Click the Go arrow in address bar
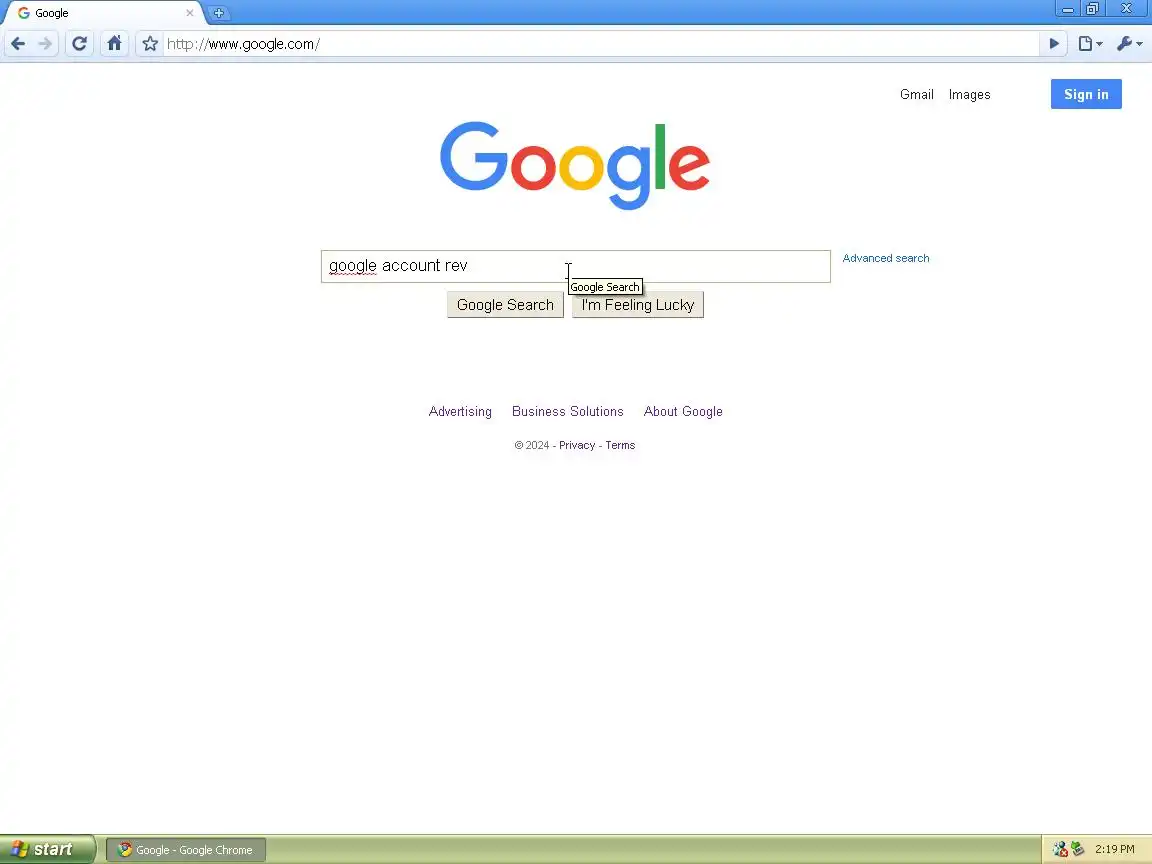The height and width of the screenshot is (864, 1152). tap(1054, 44)
